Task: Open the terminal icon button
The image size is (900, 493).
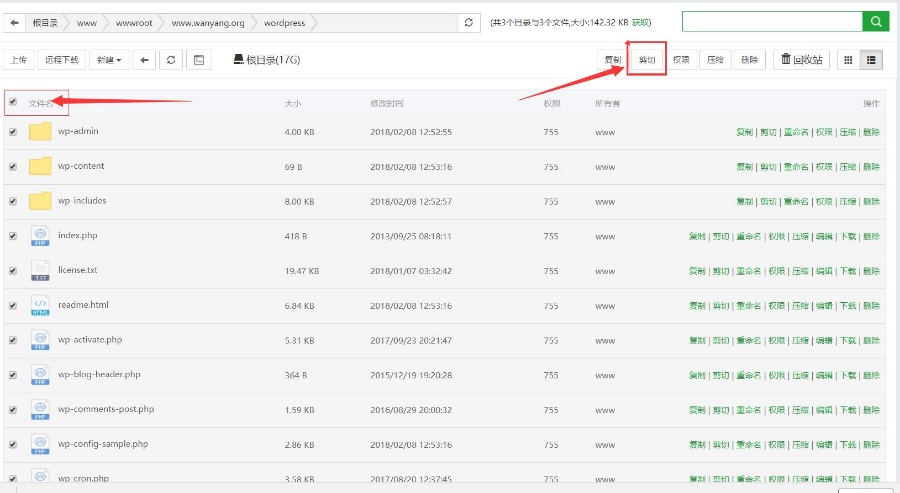Action: [x=199, y=60]
